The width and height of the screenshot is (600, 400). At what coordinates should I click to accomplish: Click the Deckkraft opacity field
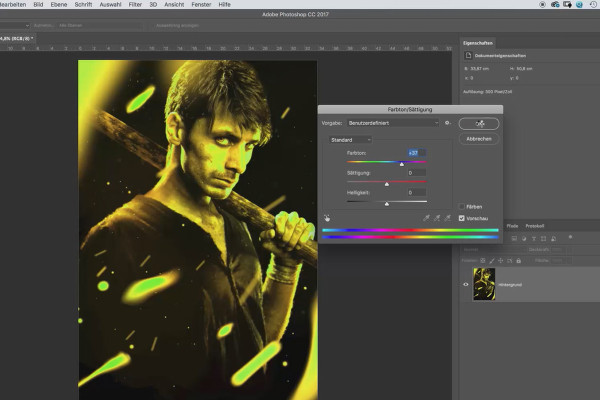(557, 250)
